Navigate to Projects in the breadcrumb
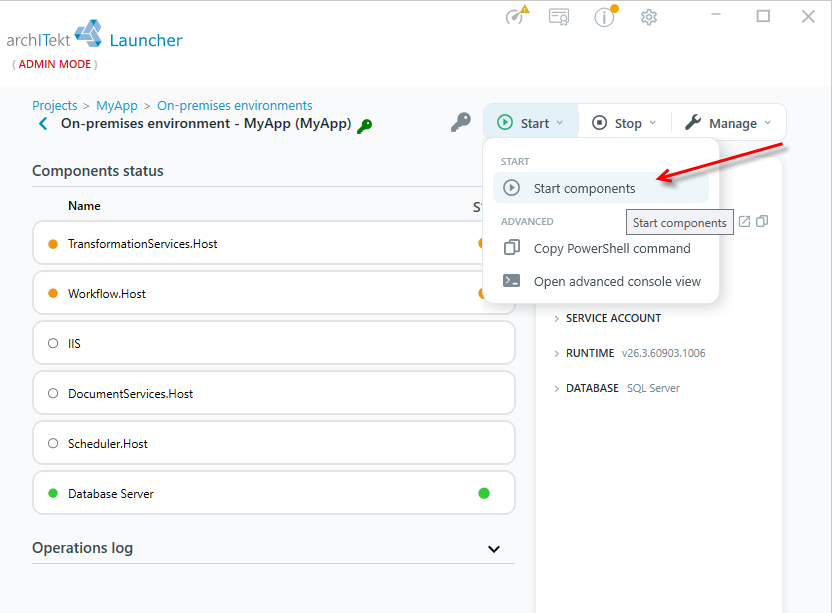Screen dimensions: 832x613 click(x=55, y=106)
